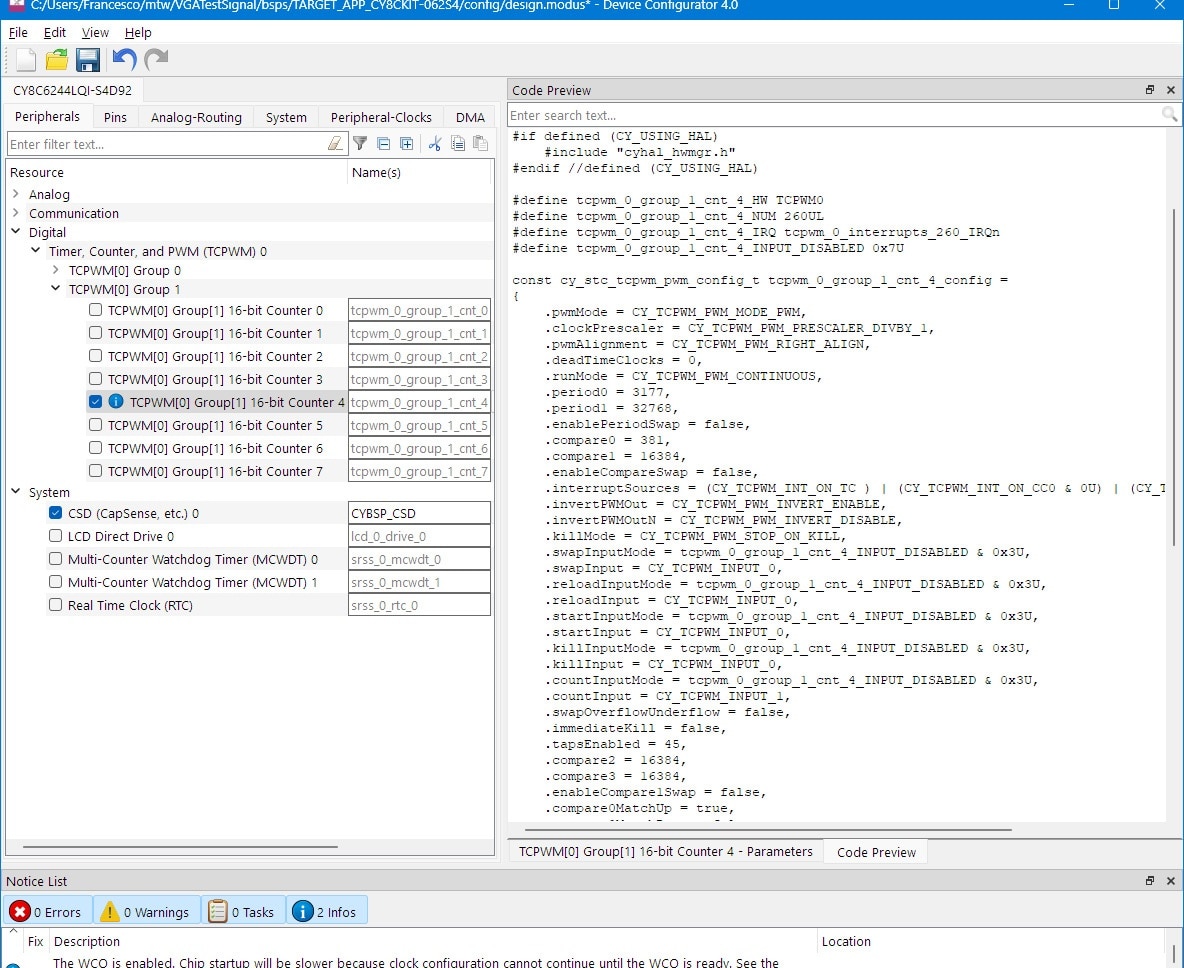Switch to the System tab
This screenshot has height=968, width=1184.
(286, 117)
